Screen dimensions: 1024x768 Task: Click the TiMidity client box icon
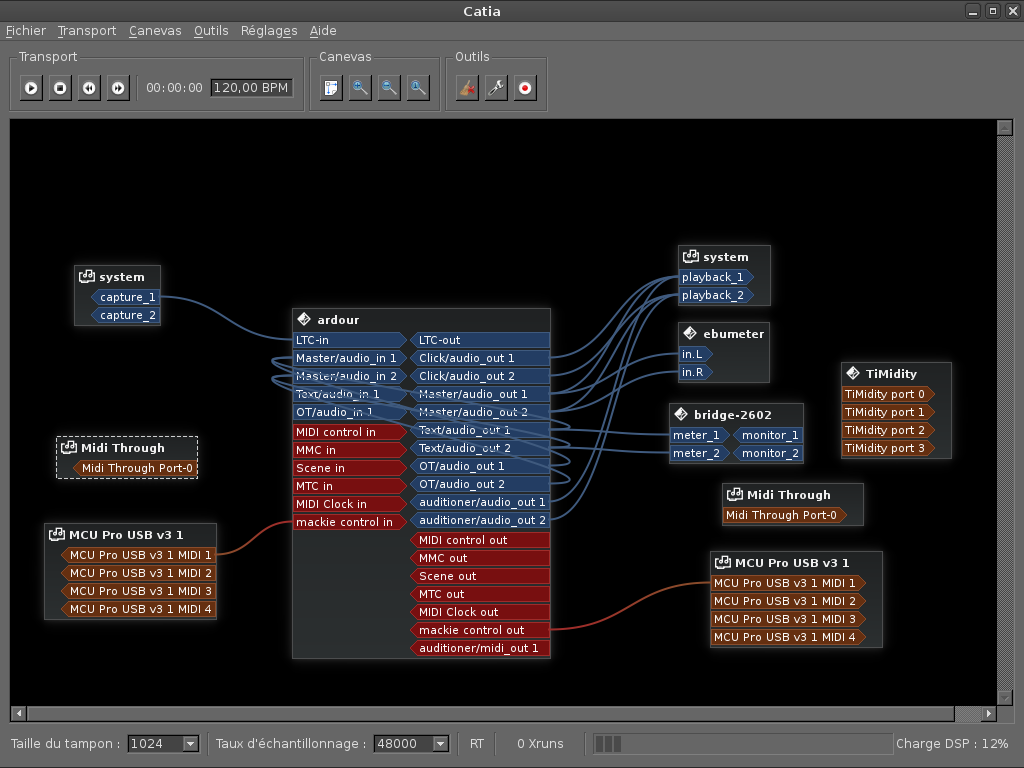tap(852, 373)
